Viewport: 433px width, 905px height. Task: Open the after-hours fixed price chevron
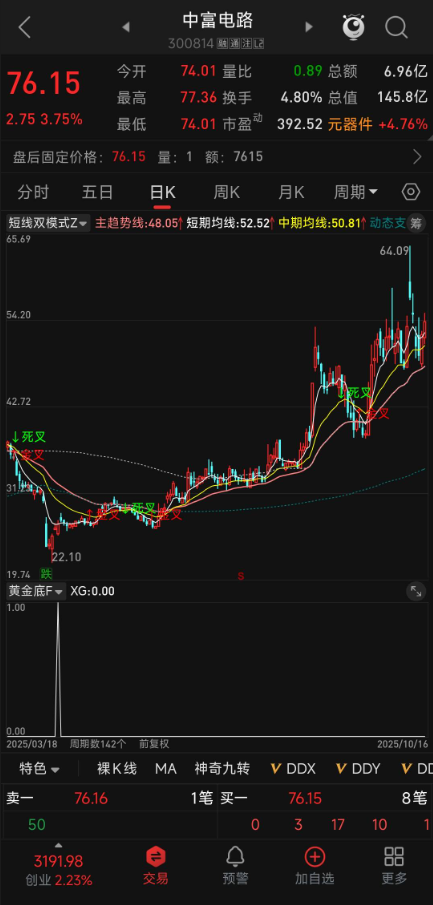[417, 156]
